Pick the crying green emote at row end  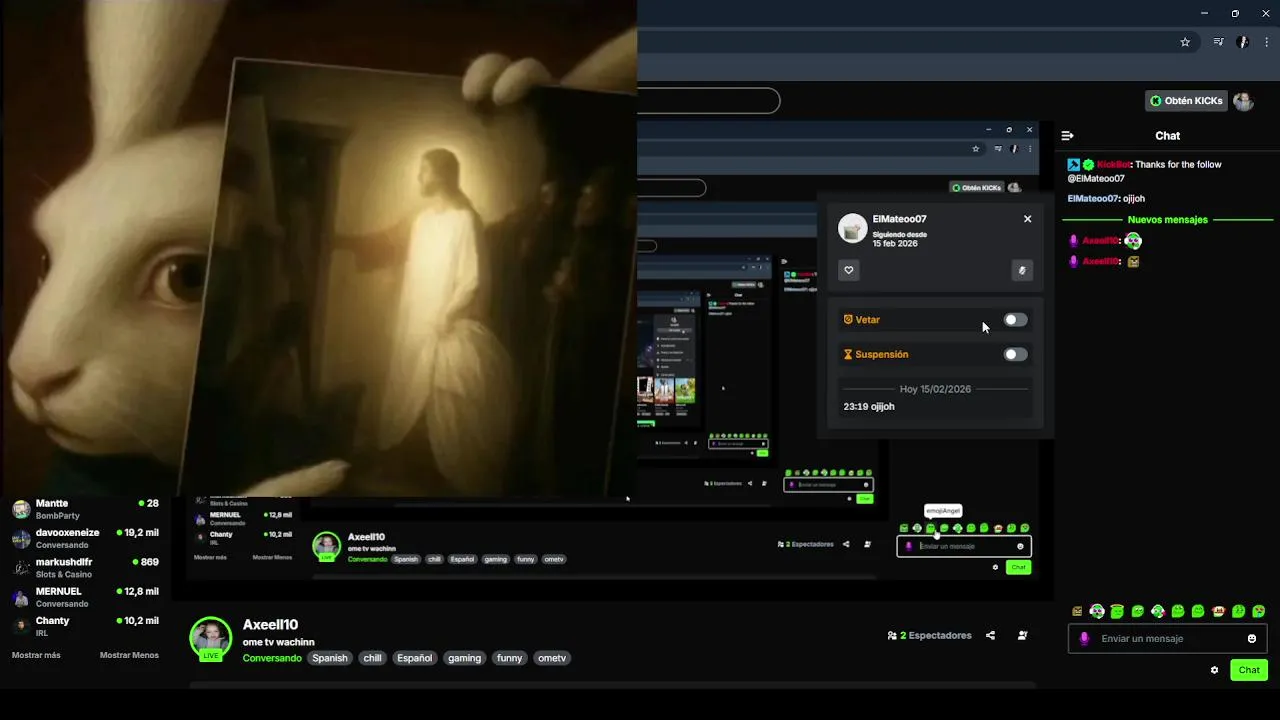click(x=1258, y=611)
